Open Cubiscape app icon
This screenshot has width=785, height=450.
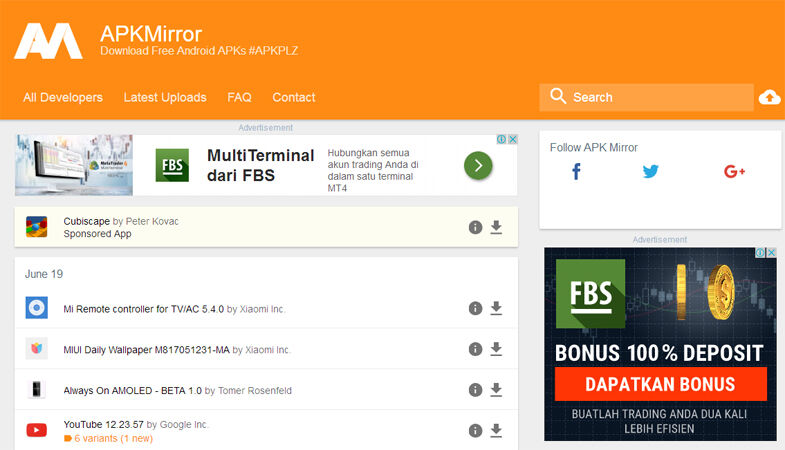coord(37,227)
